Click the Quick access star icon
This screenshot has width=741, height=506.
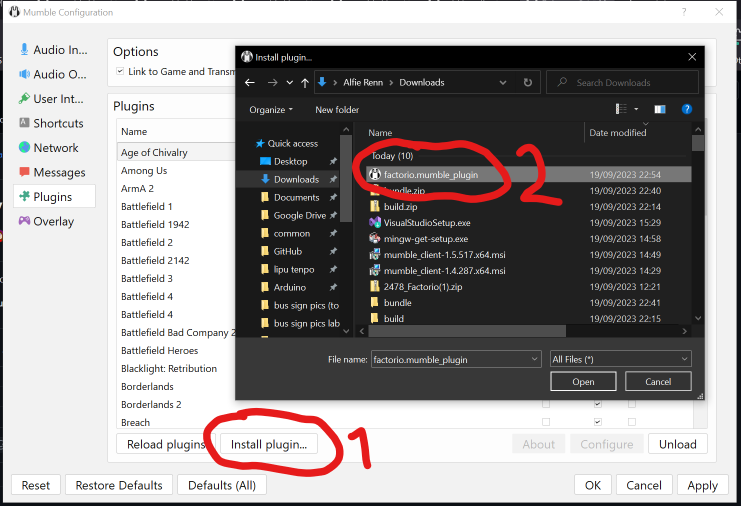click(259, 143)
